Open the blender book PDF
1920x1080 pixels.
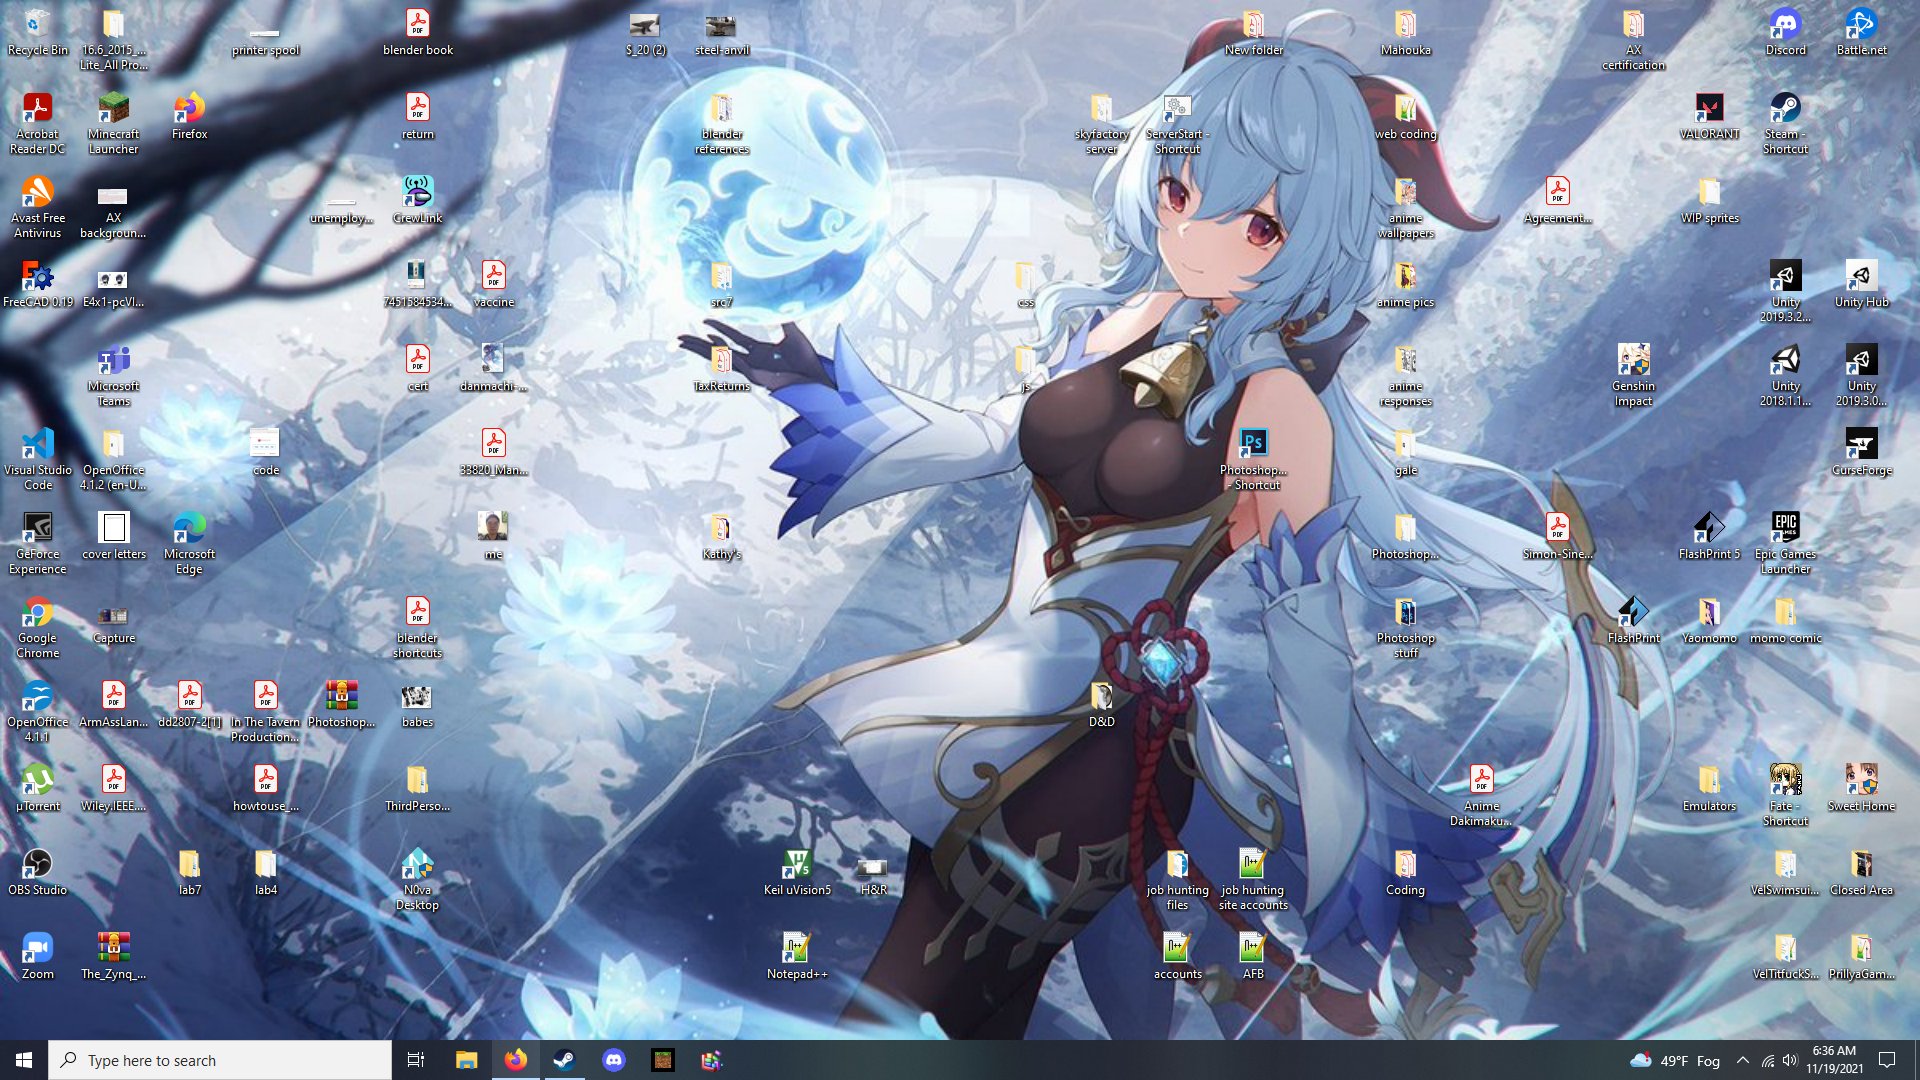coord(417,32)
